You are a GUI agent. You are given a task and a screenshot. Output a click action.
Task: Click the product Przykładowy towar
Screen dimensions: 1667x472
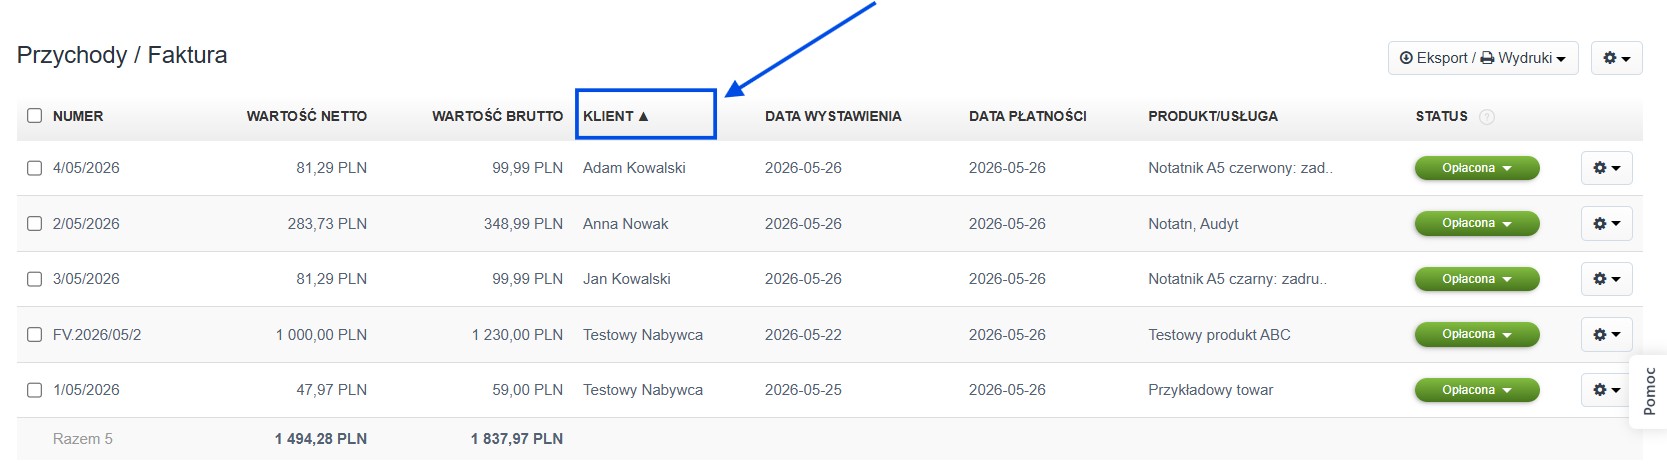1210,390
